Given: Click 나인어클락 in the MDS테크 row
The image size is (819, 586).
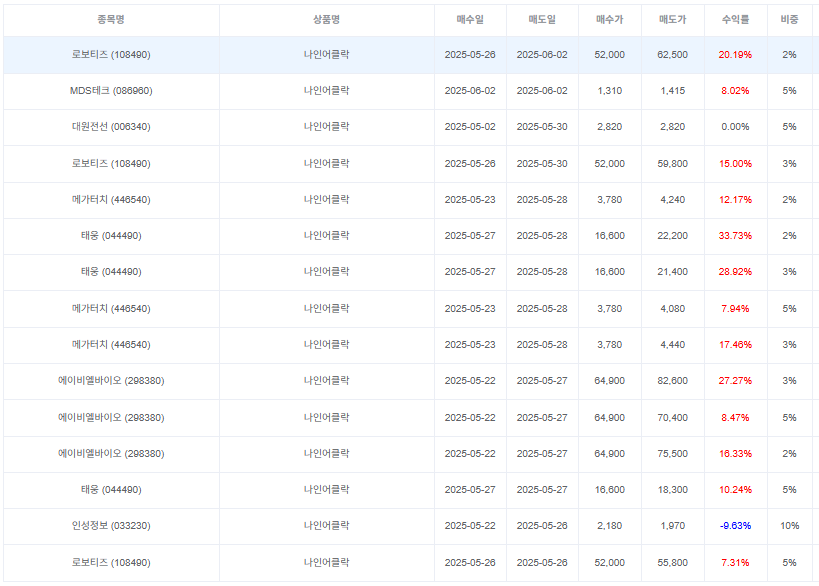Looking at the screenshot, I should 326,91.
